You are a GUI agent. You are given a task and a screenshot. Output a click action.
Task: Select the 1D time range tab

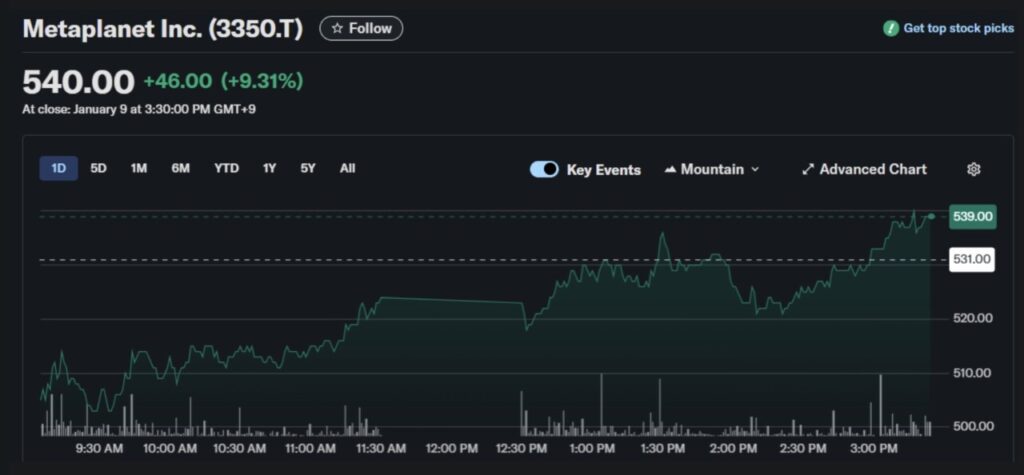[58, 168]
